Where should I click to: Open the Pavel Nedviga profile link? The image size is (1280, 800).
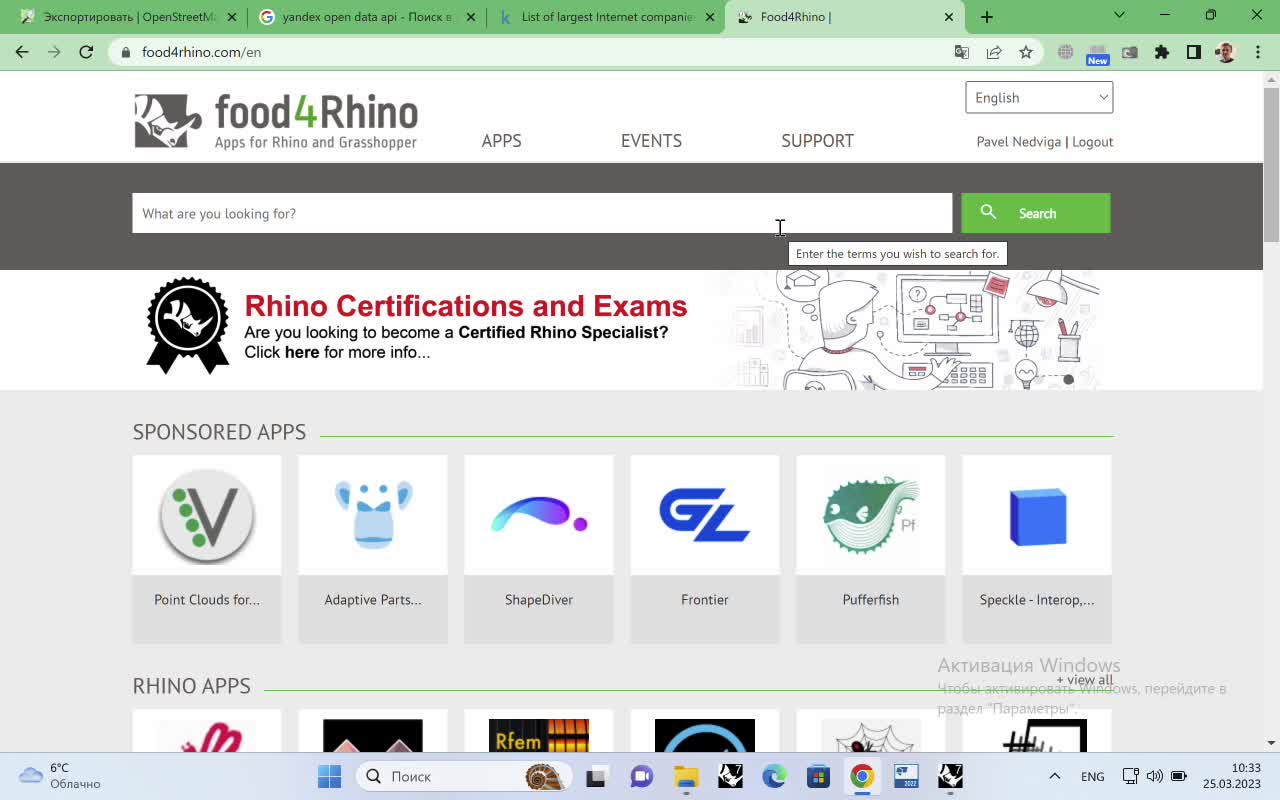point(1019,142)
